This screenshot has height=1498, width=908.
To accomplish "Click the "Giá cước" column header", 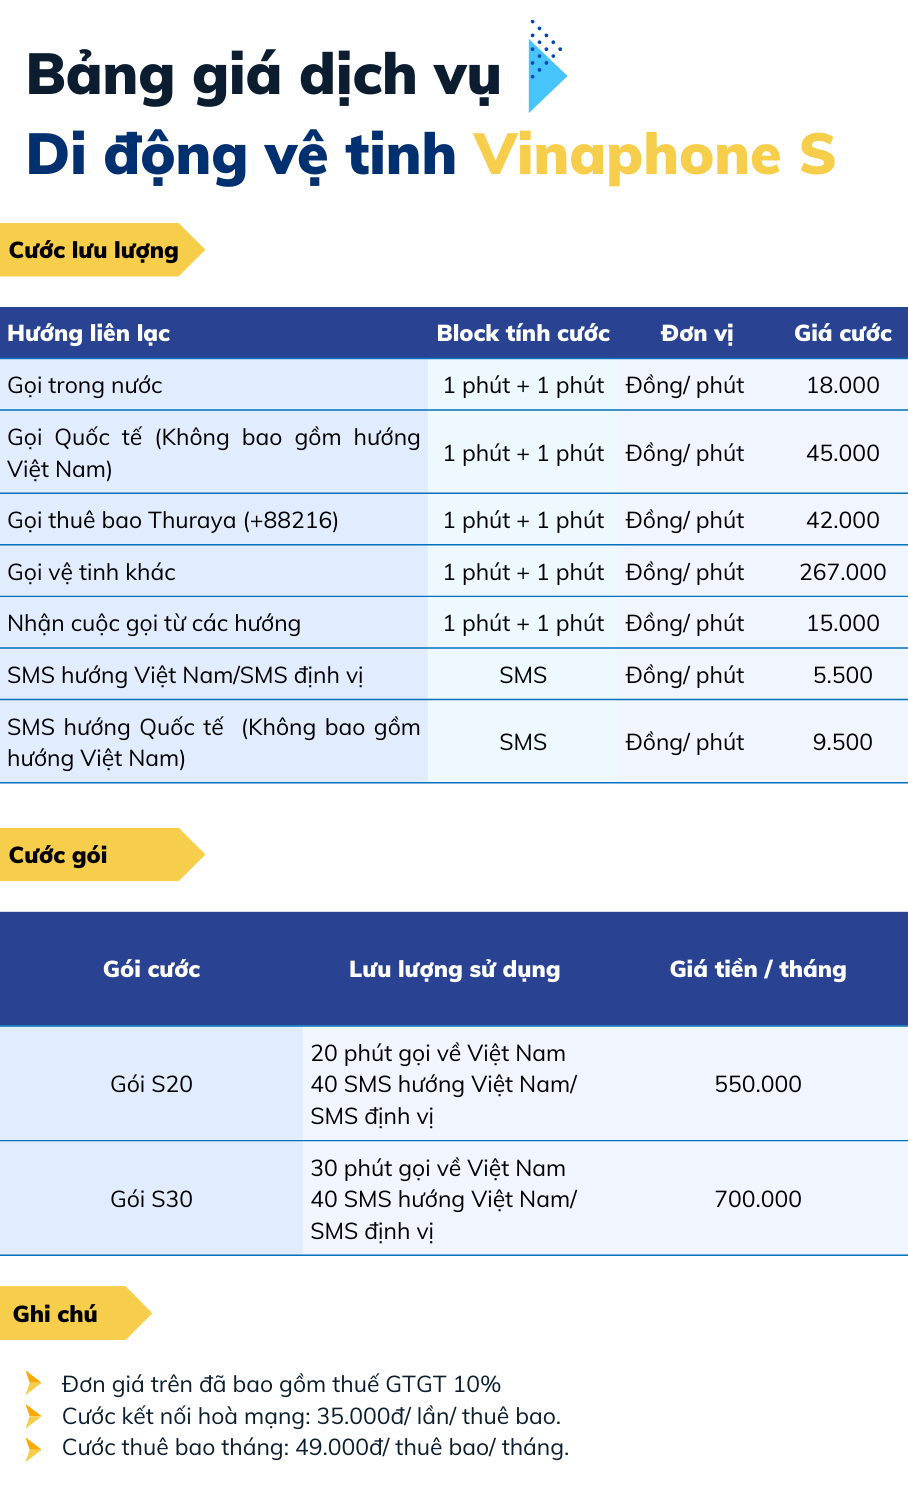I will pos(842,333).
